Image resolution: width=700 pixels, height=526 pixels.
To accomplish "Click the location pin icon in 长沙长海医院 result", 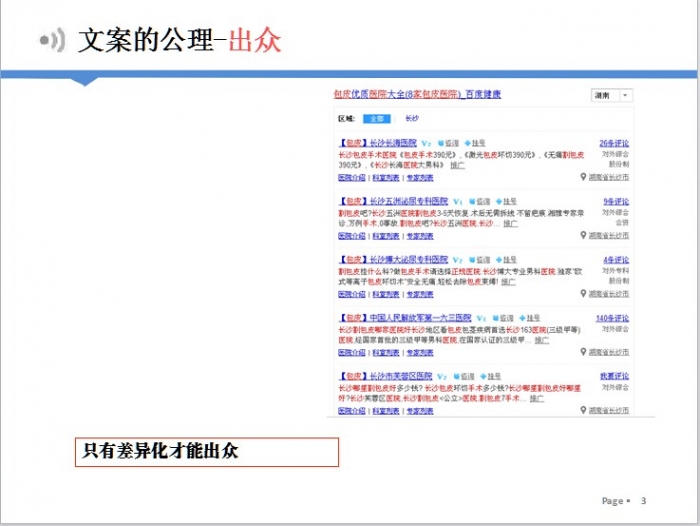I will (584, 177).
